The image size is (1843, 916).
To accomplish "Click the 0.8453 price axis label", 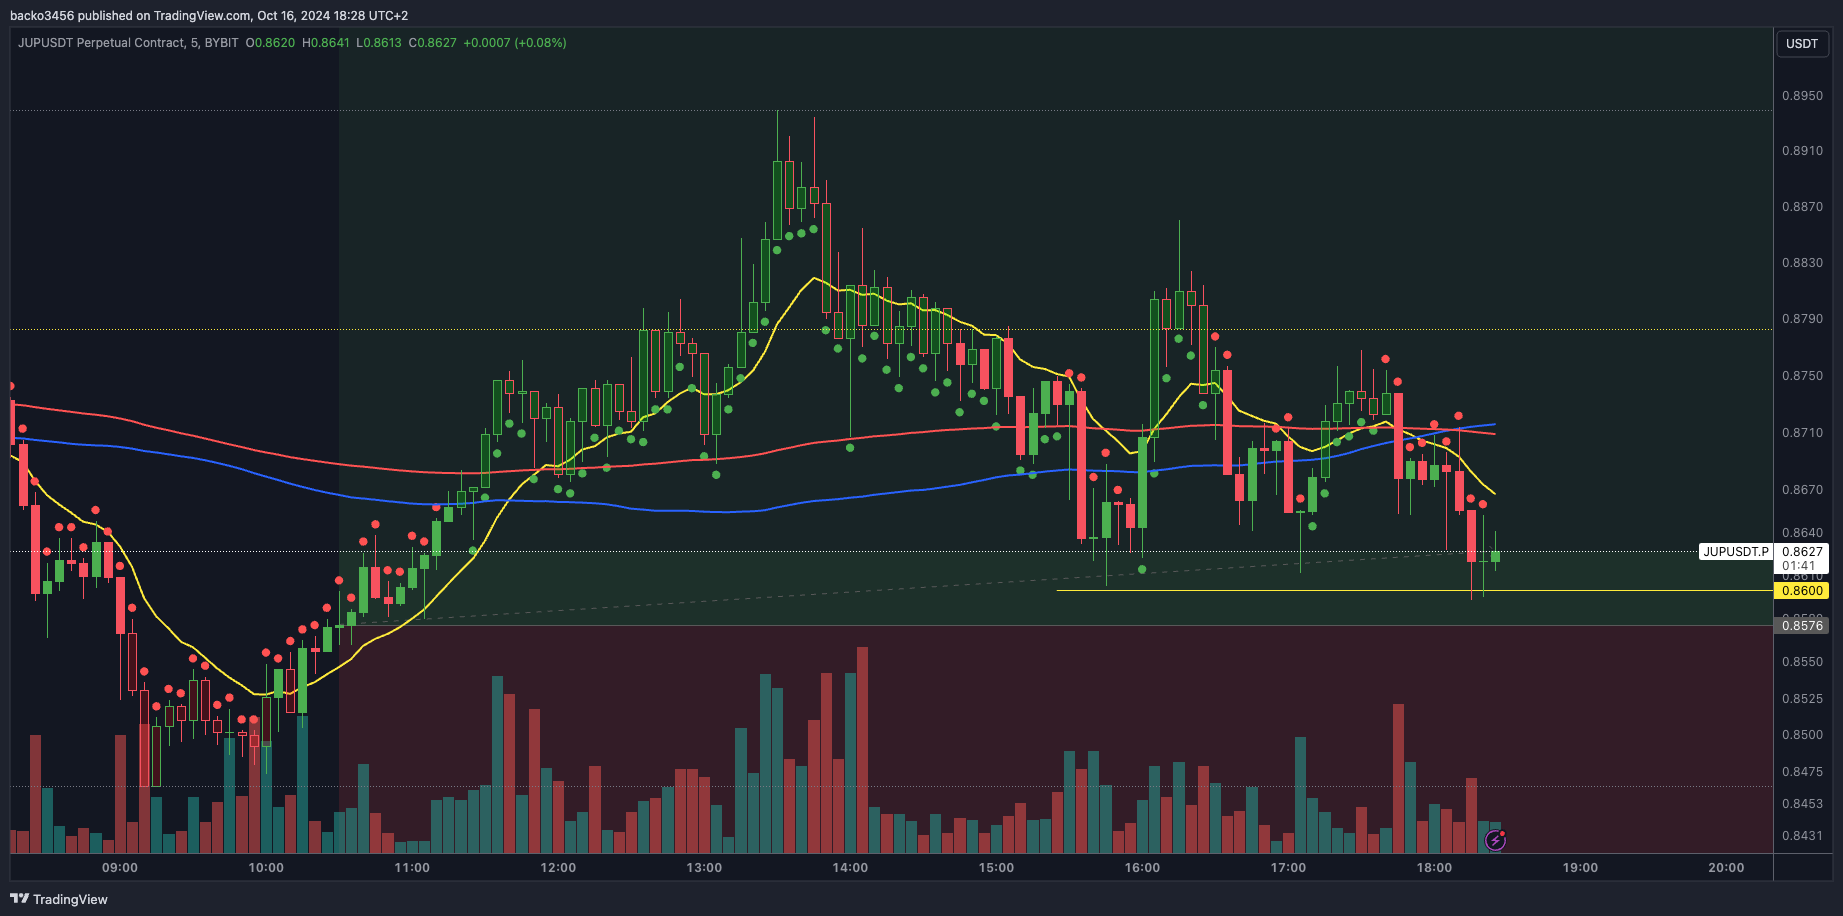I will (1802, 804).
